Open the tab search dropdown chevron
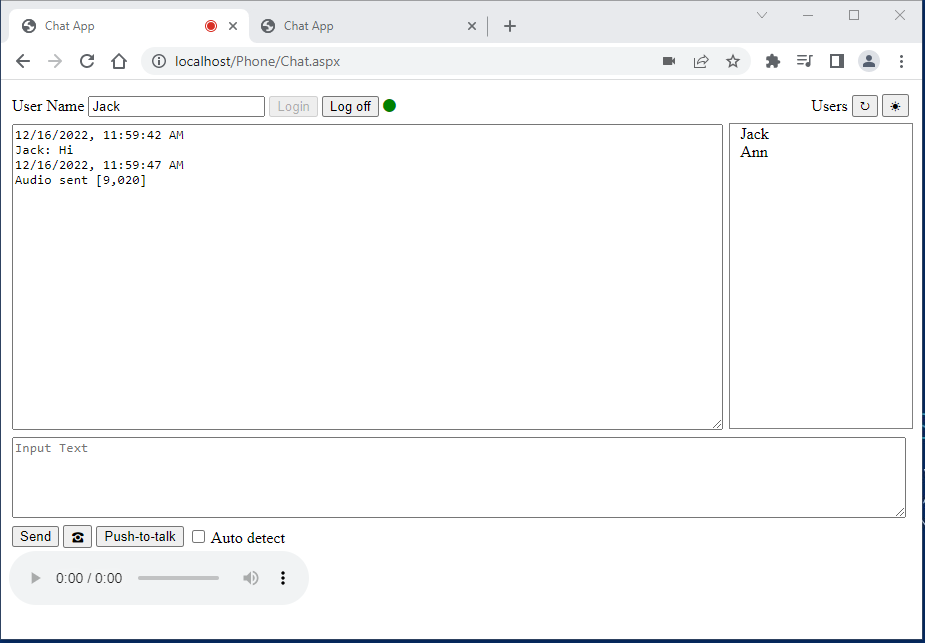The height and width of the screenshot is (643, 925). click(762, 15)
